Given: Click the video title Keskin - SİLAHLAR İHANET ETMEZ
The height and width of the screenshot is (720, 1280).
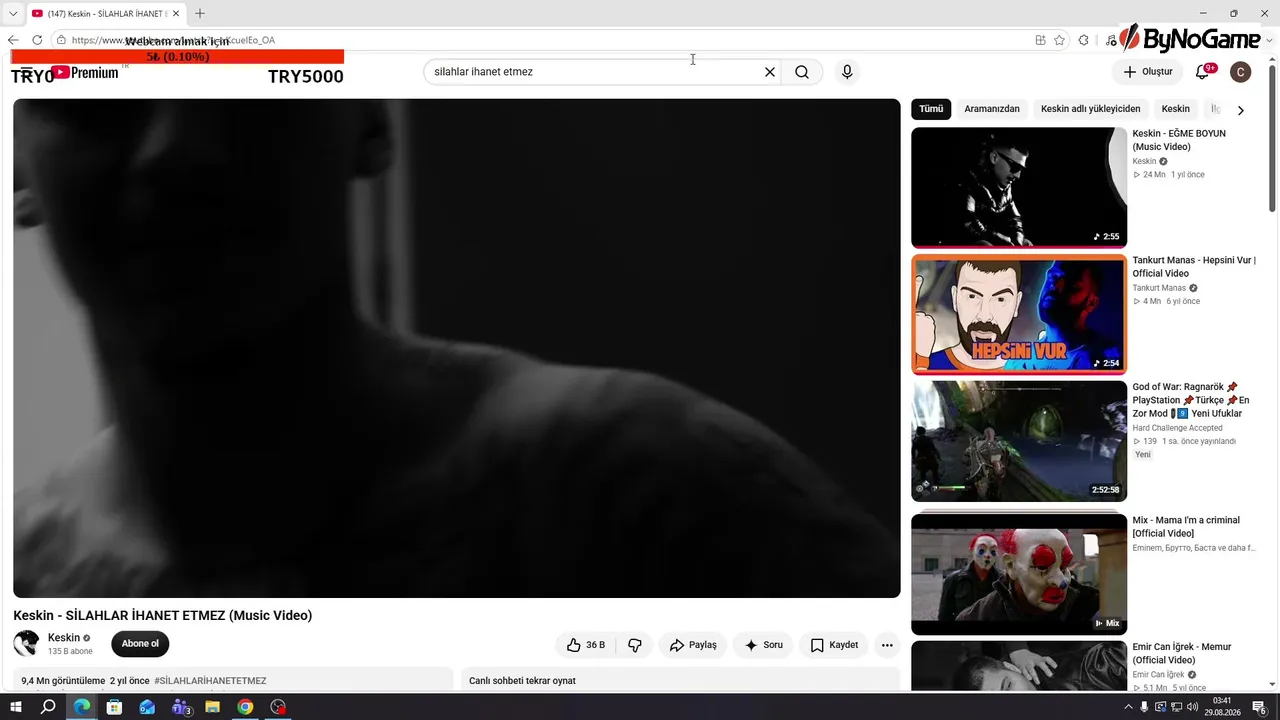Looking at the screenshot, I should click(x=163, y=616).
